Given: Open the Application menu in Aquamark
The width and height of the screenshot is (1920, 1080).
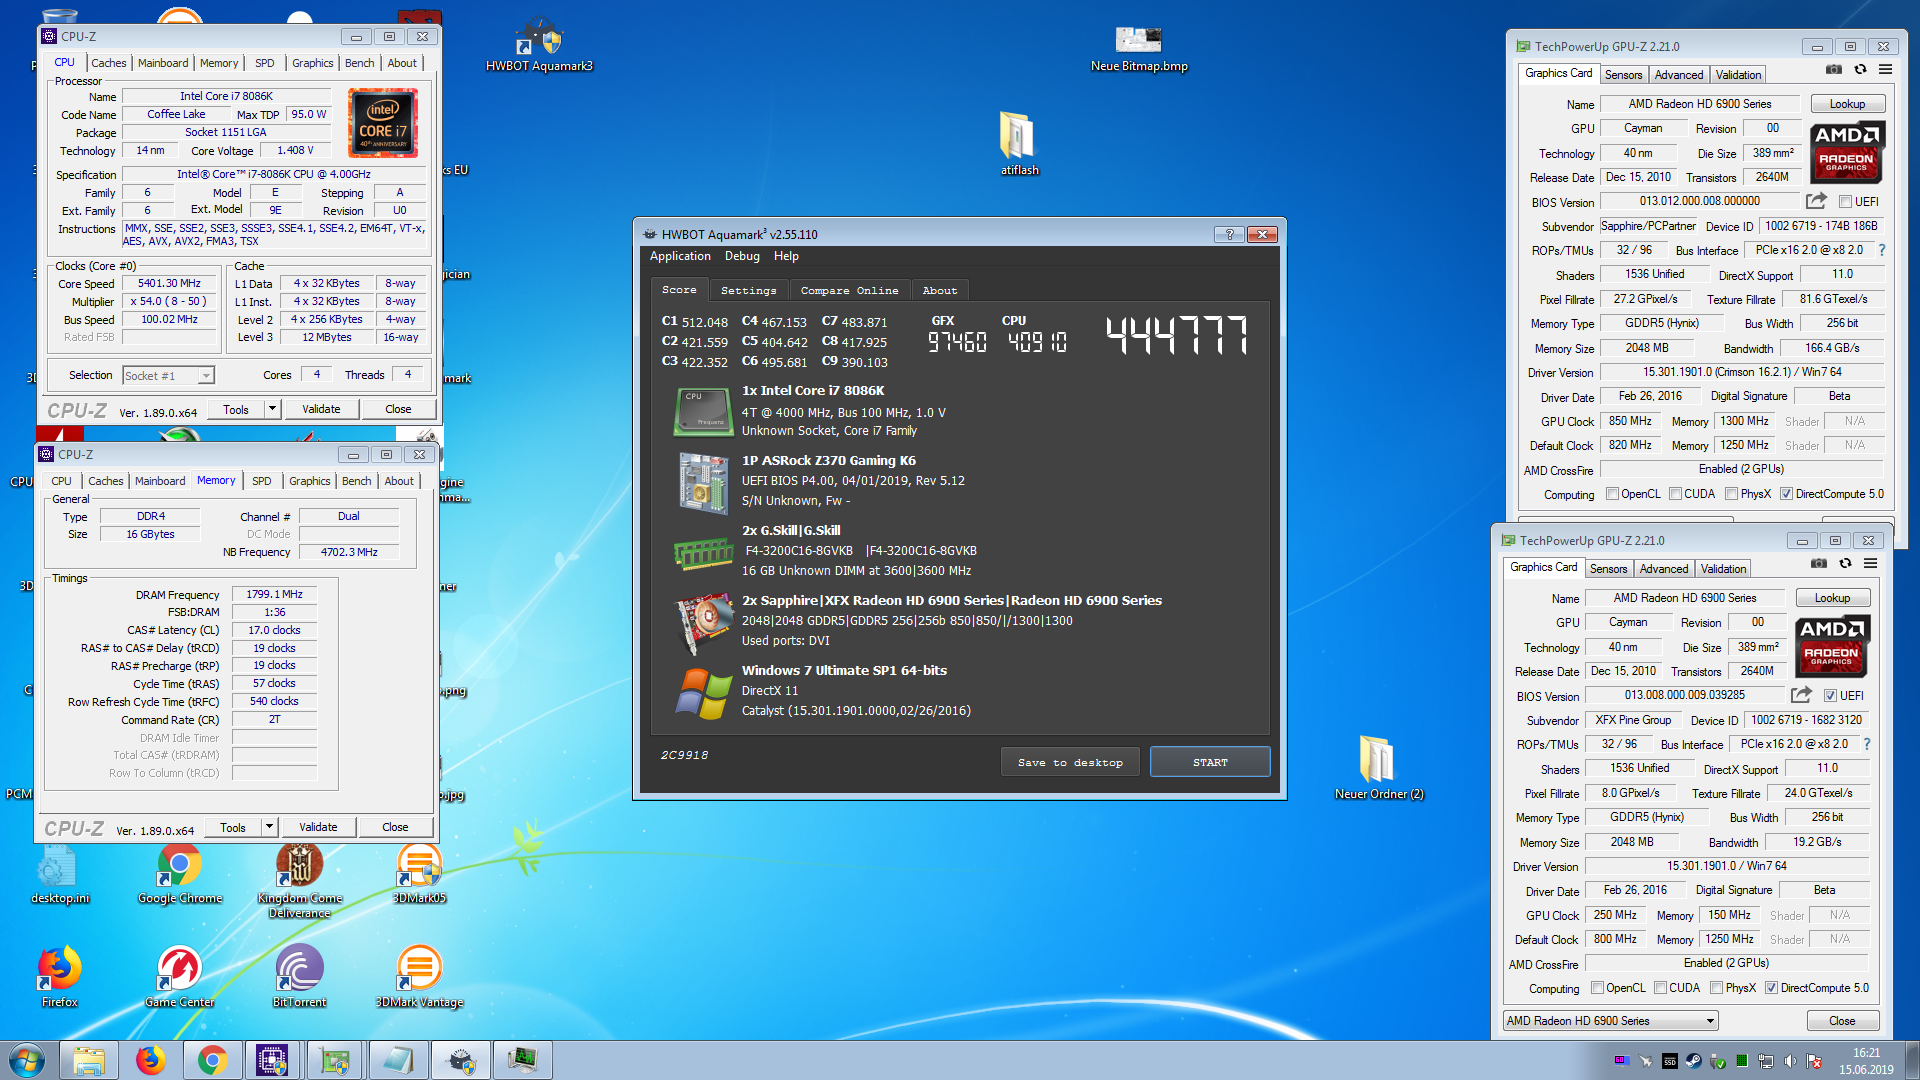Looking at the screenshot, I should point(680,256).
